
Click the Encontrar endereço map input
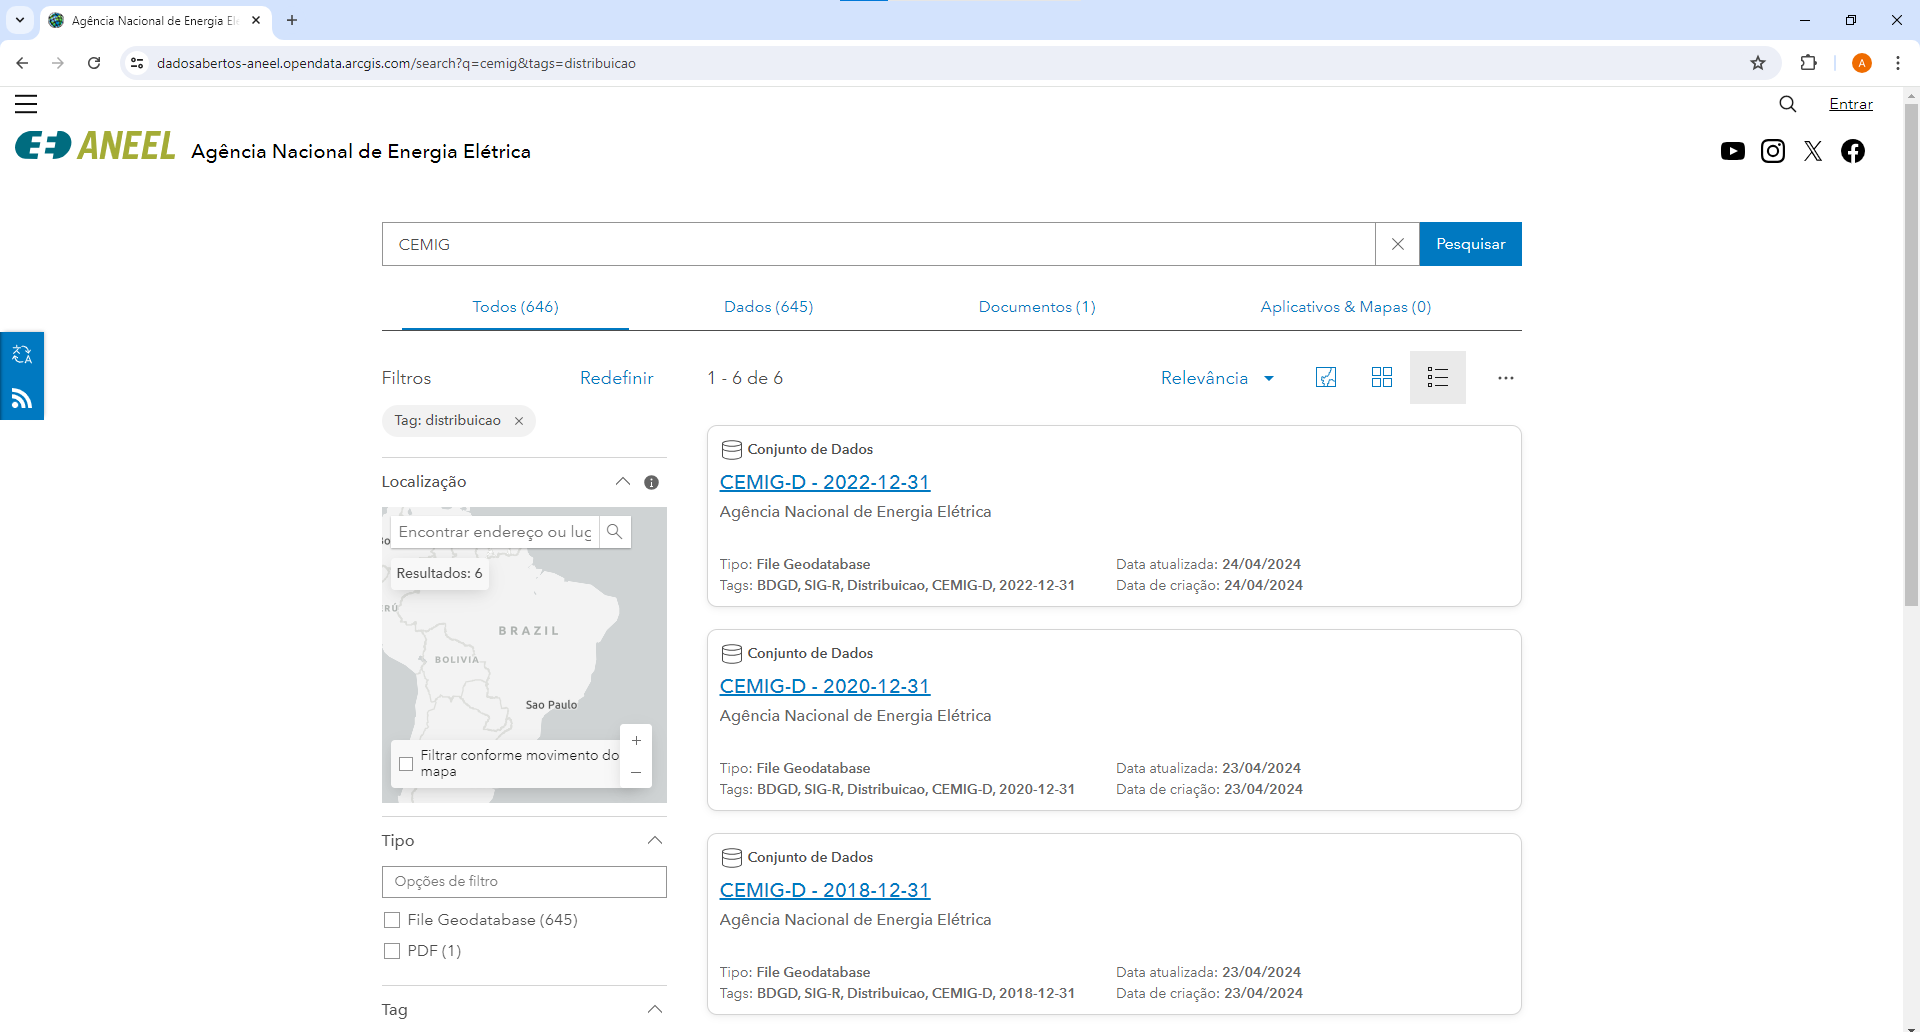[x=495, y=532]
